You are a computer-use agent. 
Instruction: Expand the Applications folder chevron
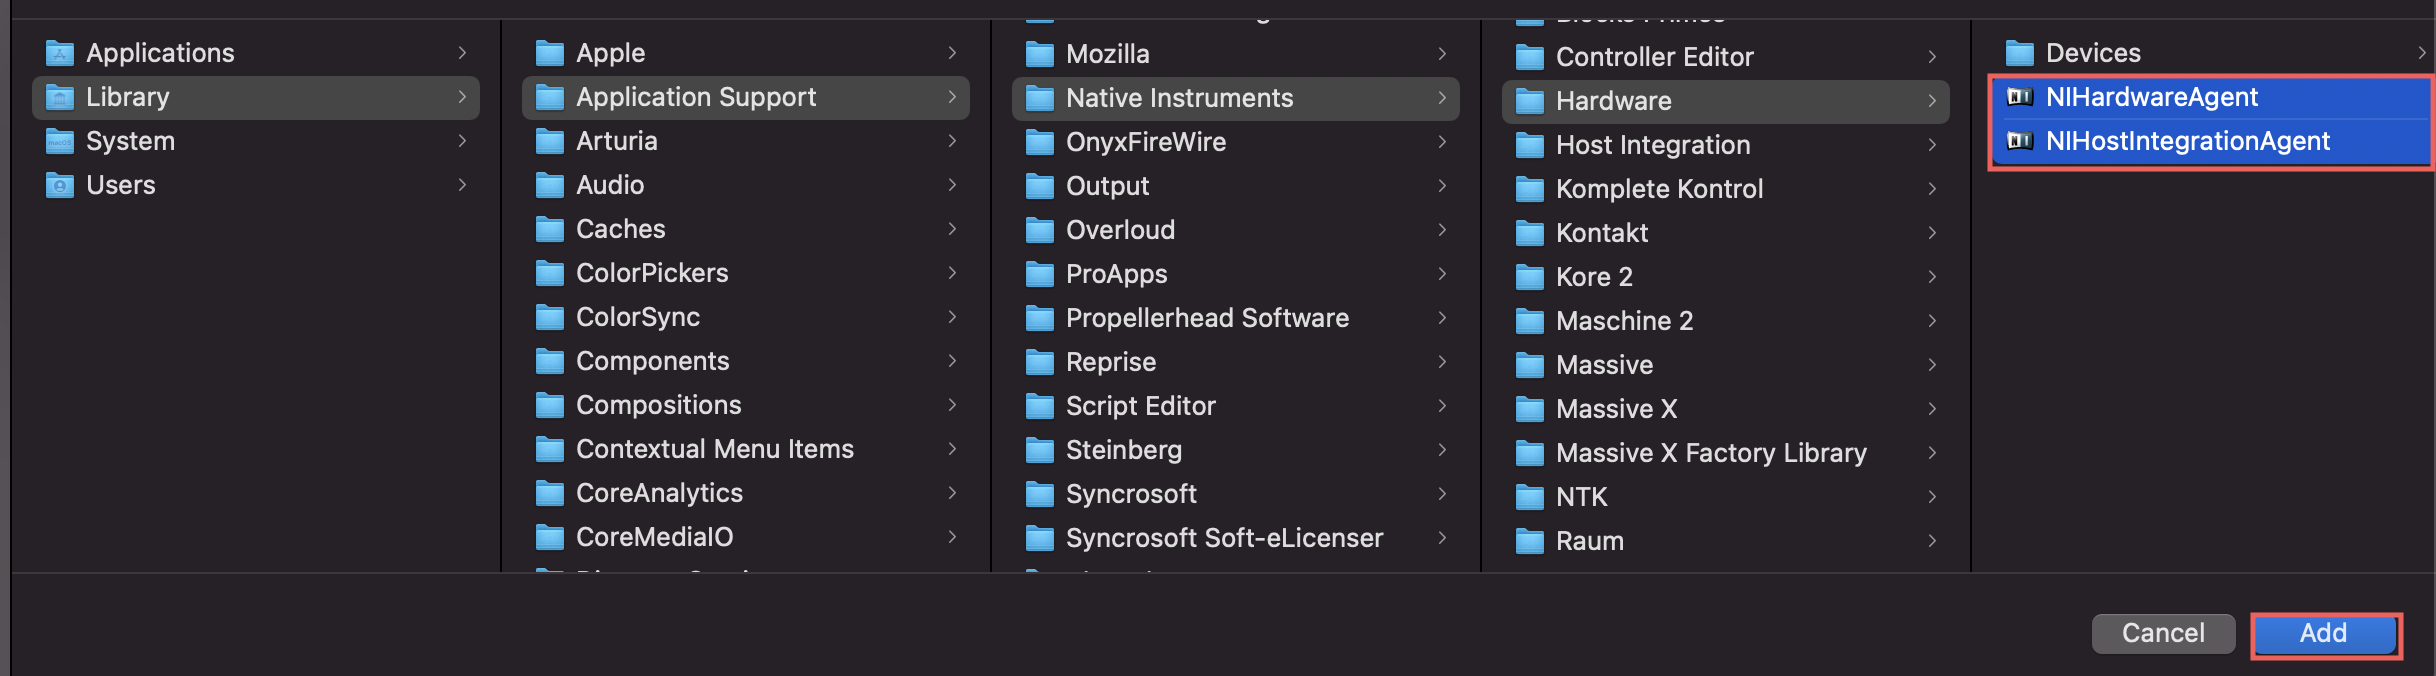[462, 53]
